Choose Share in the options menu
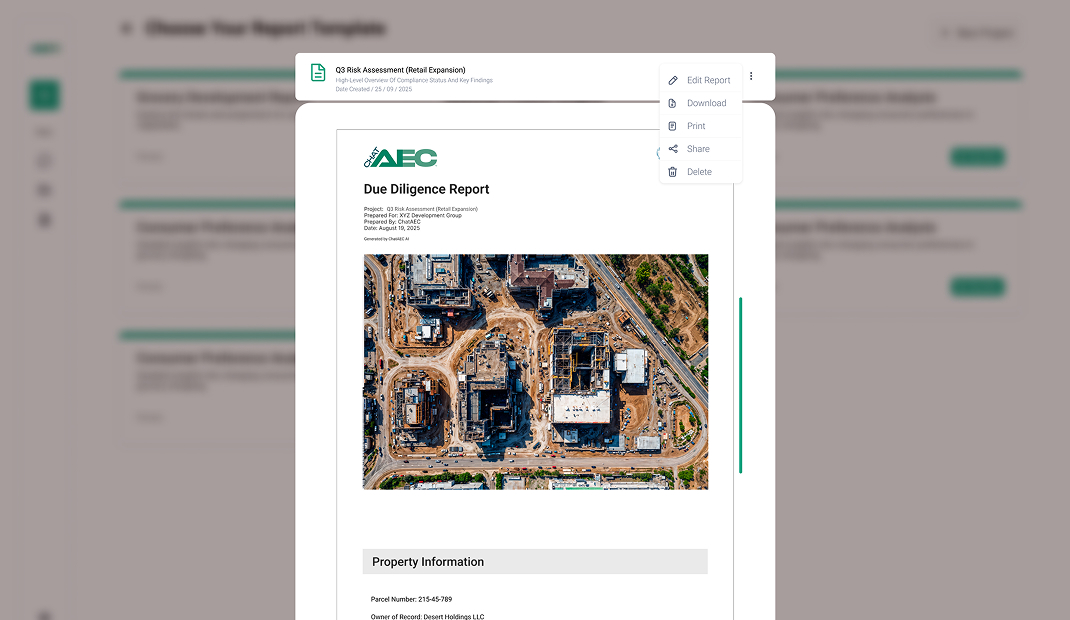The height and width of the screenshot is (620, 1070). pyautogui.click(x=701, y=149)
